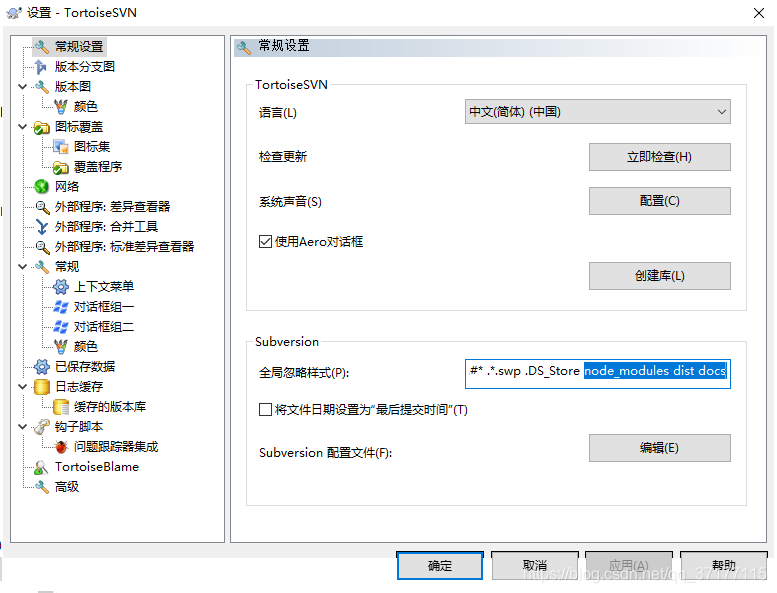The width and height of the screenshot is (777, 593).
Task: Click the 创建库(L) button
Action: point(660,276)
